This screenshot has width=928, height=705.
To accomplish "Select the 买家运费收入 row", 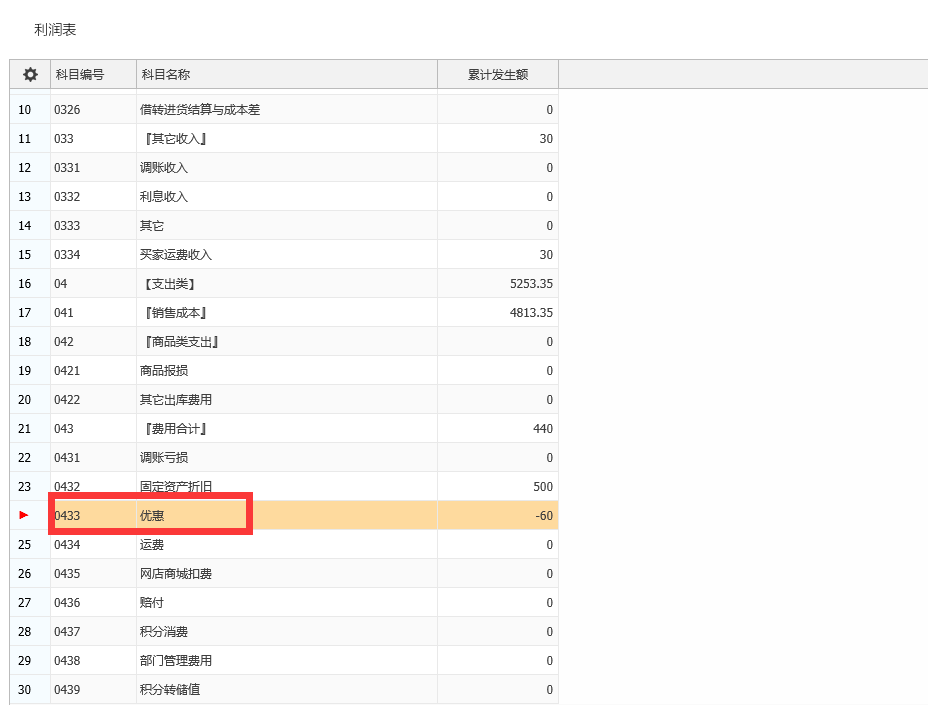I will (284, 255).
